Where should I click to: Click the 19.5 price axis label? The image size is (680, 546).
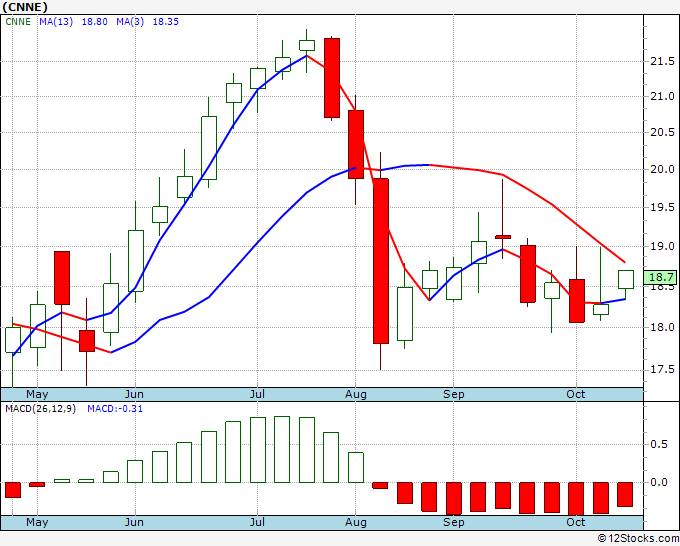click(662, 207)
